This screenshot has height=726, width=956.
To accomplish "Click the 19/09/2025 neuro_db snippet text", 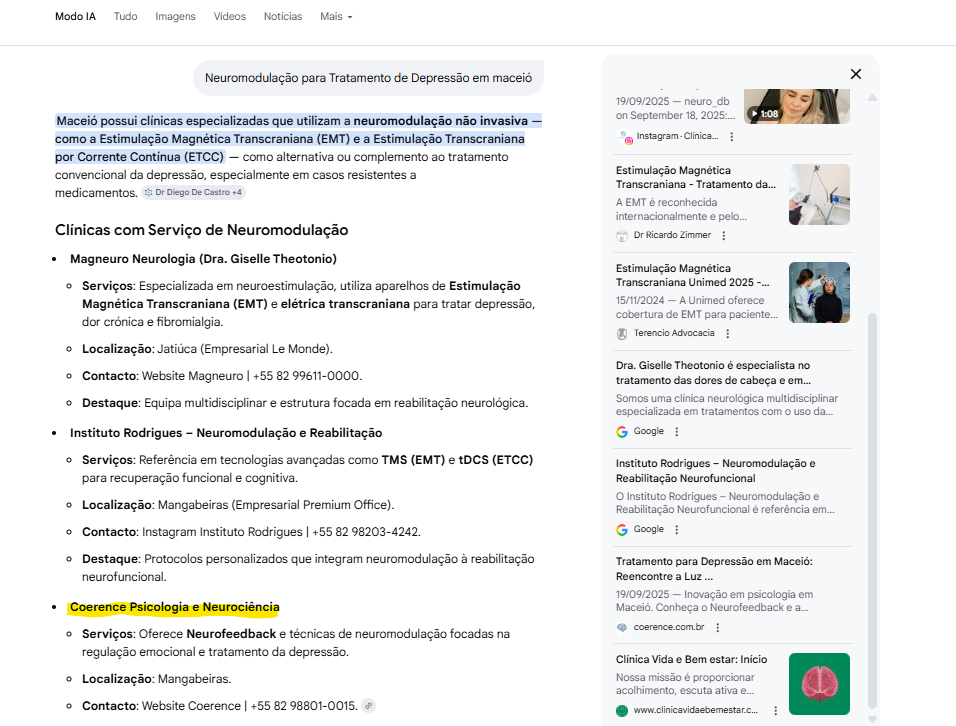I will [x=675, y=109].
